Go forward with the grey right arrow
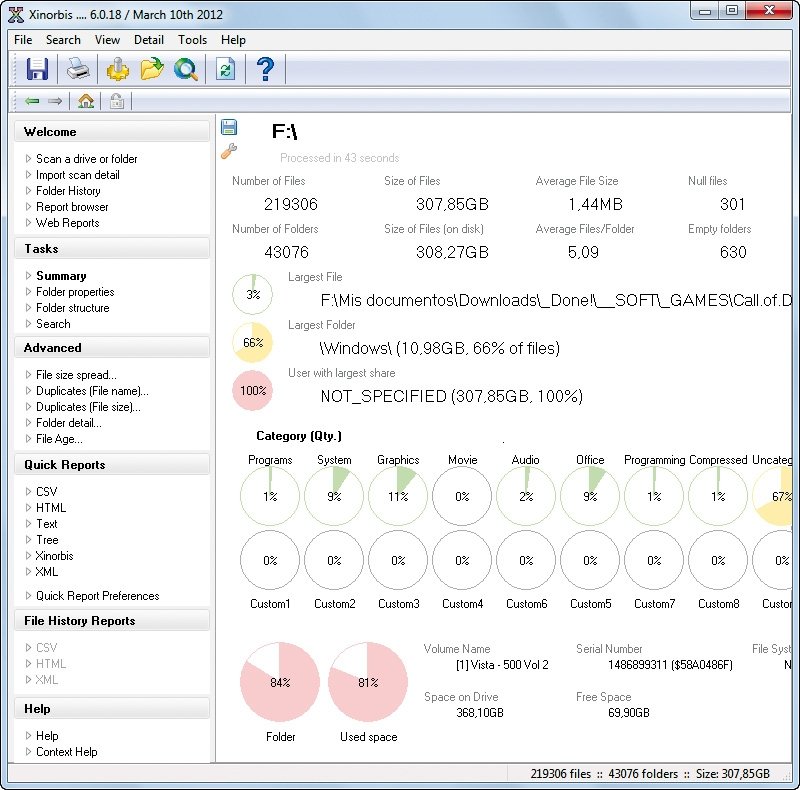 pyautogui.click(x=55, y=101)
